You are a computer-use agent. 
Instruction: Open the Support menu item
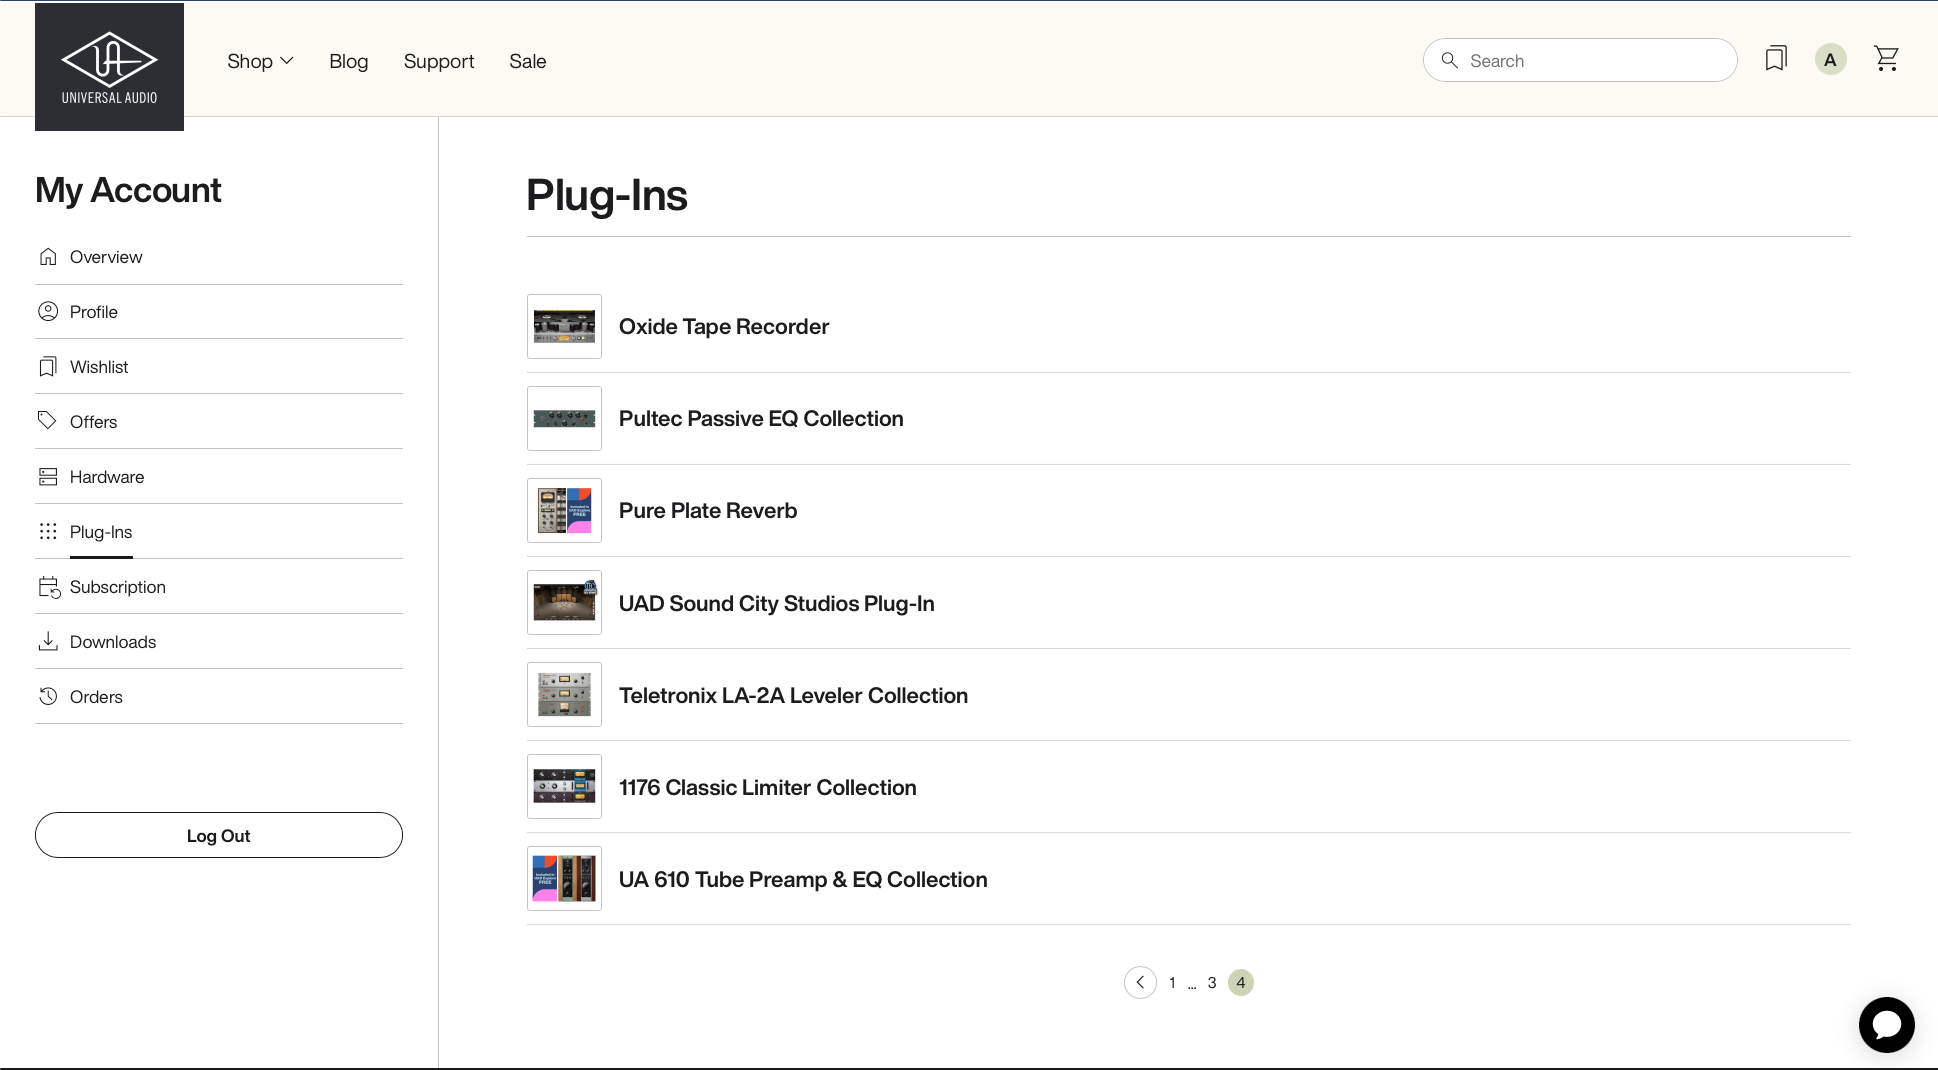tap(439, 61)
